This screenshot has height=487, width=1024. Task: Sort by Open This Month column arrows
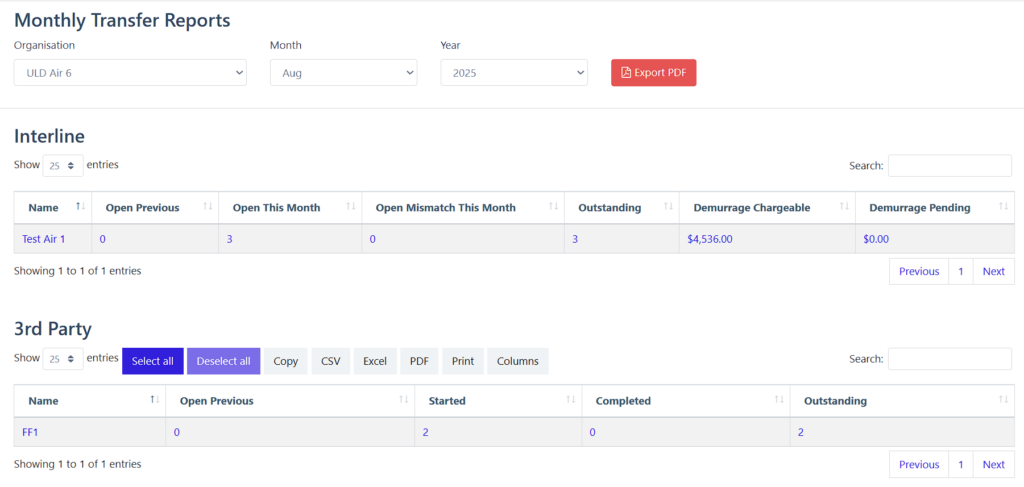click(351, 207)
